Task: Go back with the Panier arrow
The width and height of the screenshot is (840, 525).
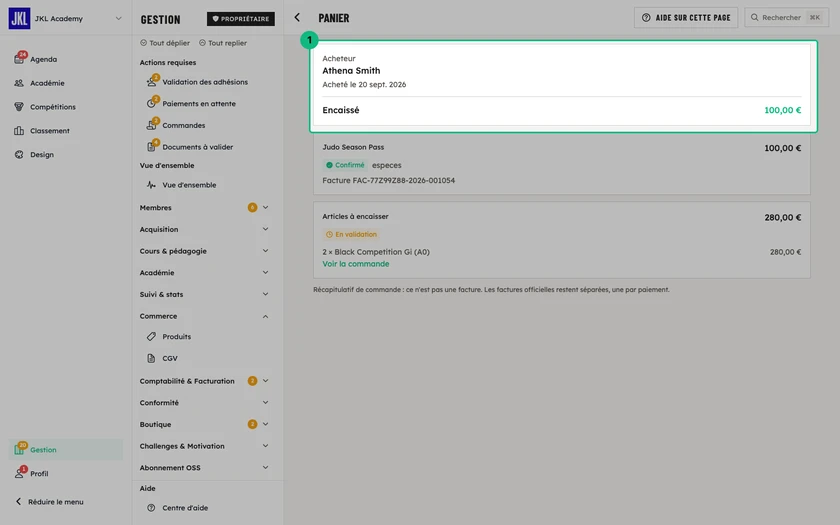Action: 297,18
